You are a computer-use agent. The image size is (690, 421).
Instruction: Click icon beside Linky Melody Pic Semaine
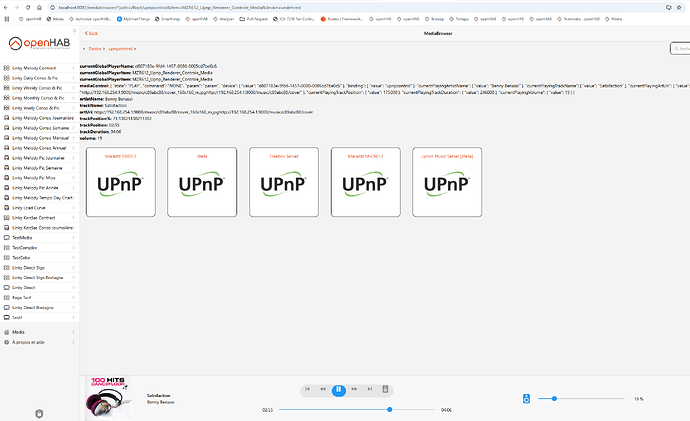click(x=7, y=168)
